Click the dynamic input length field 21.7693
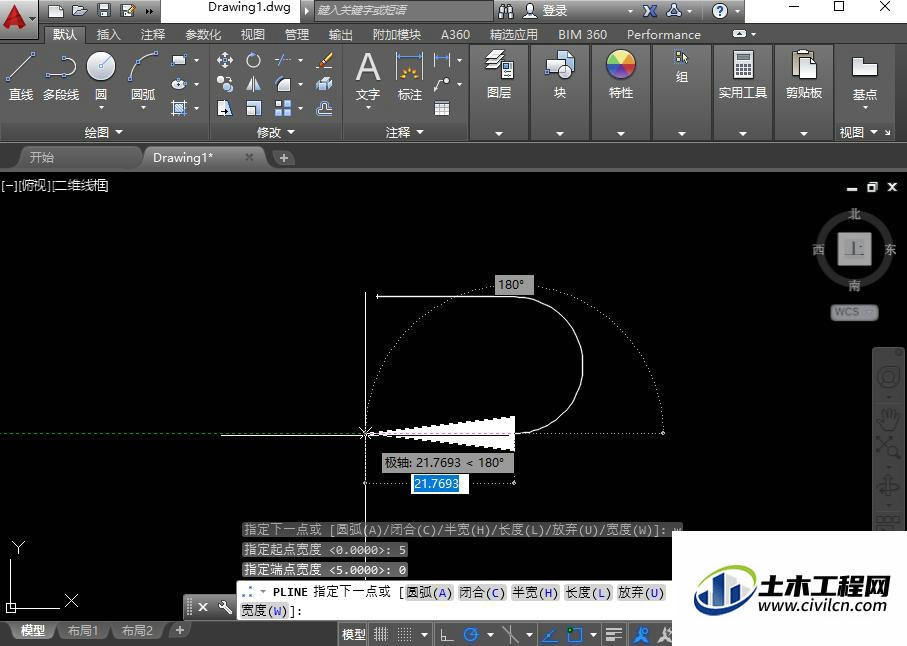Screen dimensions: 907x646 click(439, 483)
